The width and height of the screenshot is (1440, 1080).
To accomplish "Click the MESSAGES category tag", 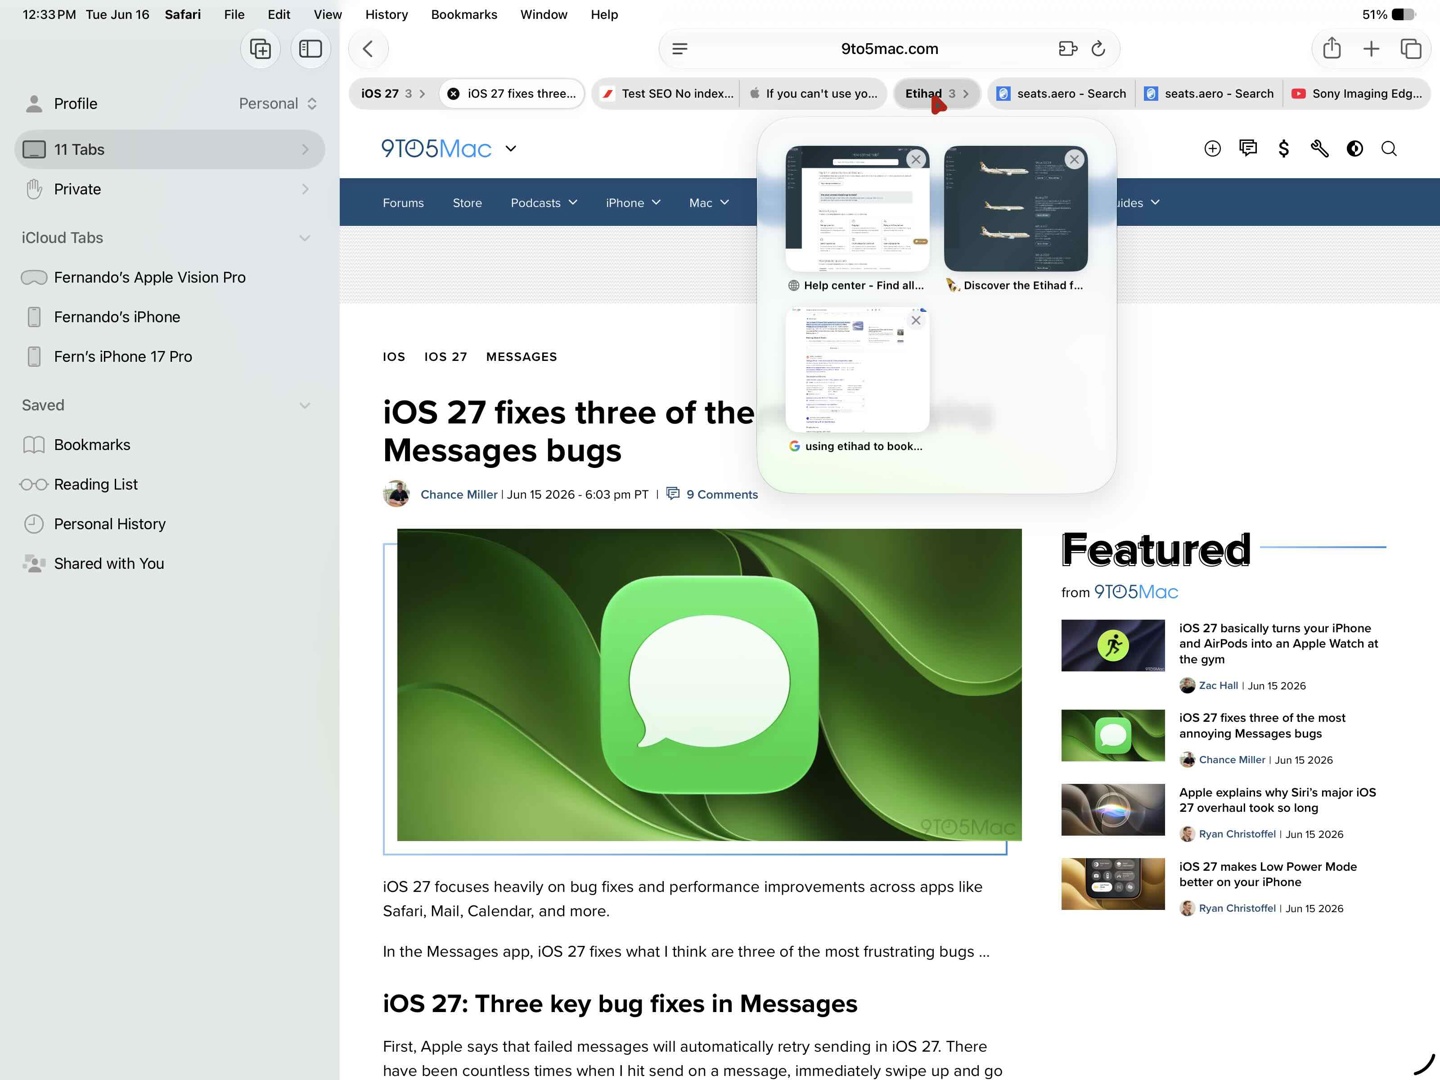I will tap(521, 357).
